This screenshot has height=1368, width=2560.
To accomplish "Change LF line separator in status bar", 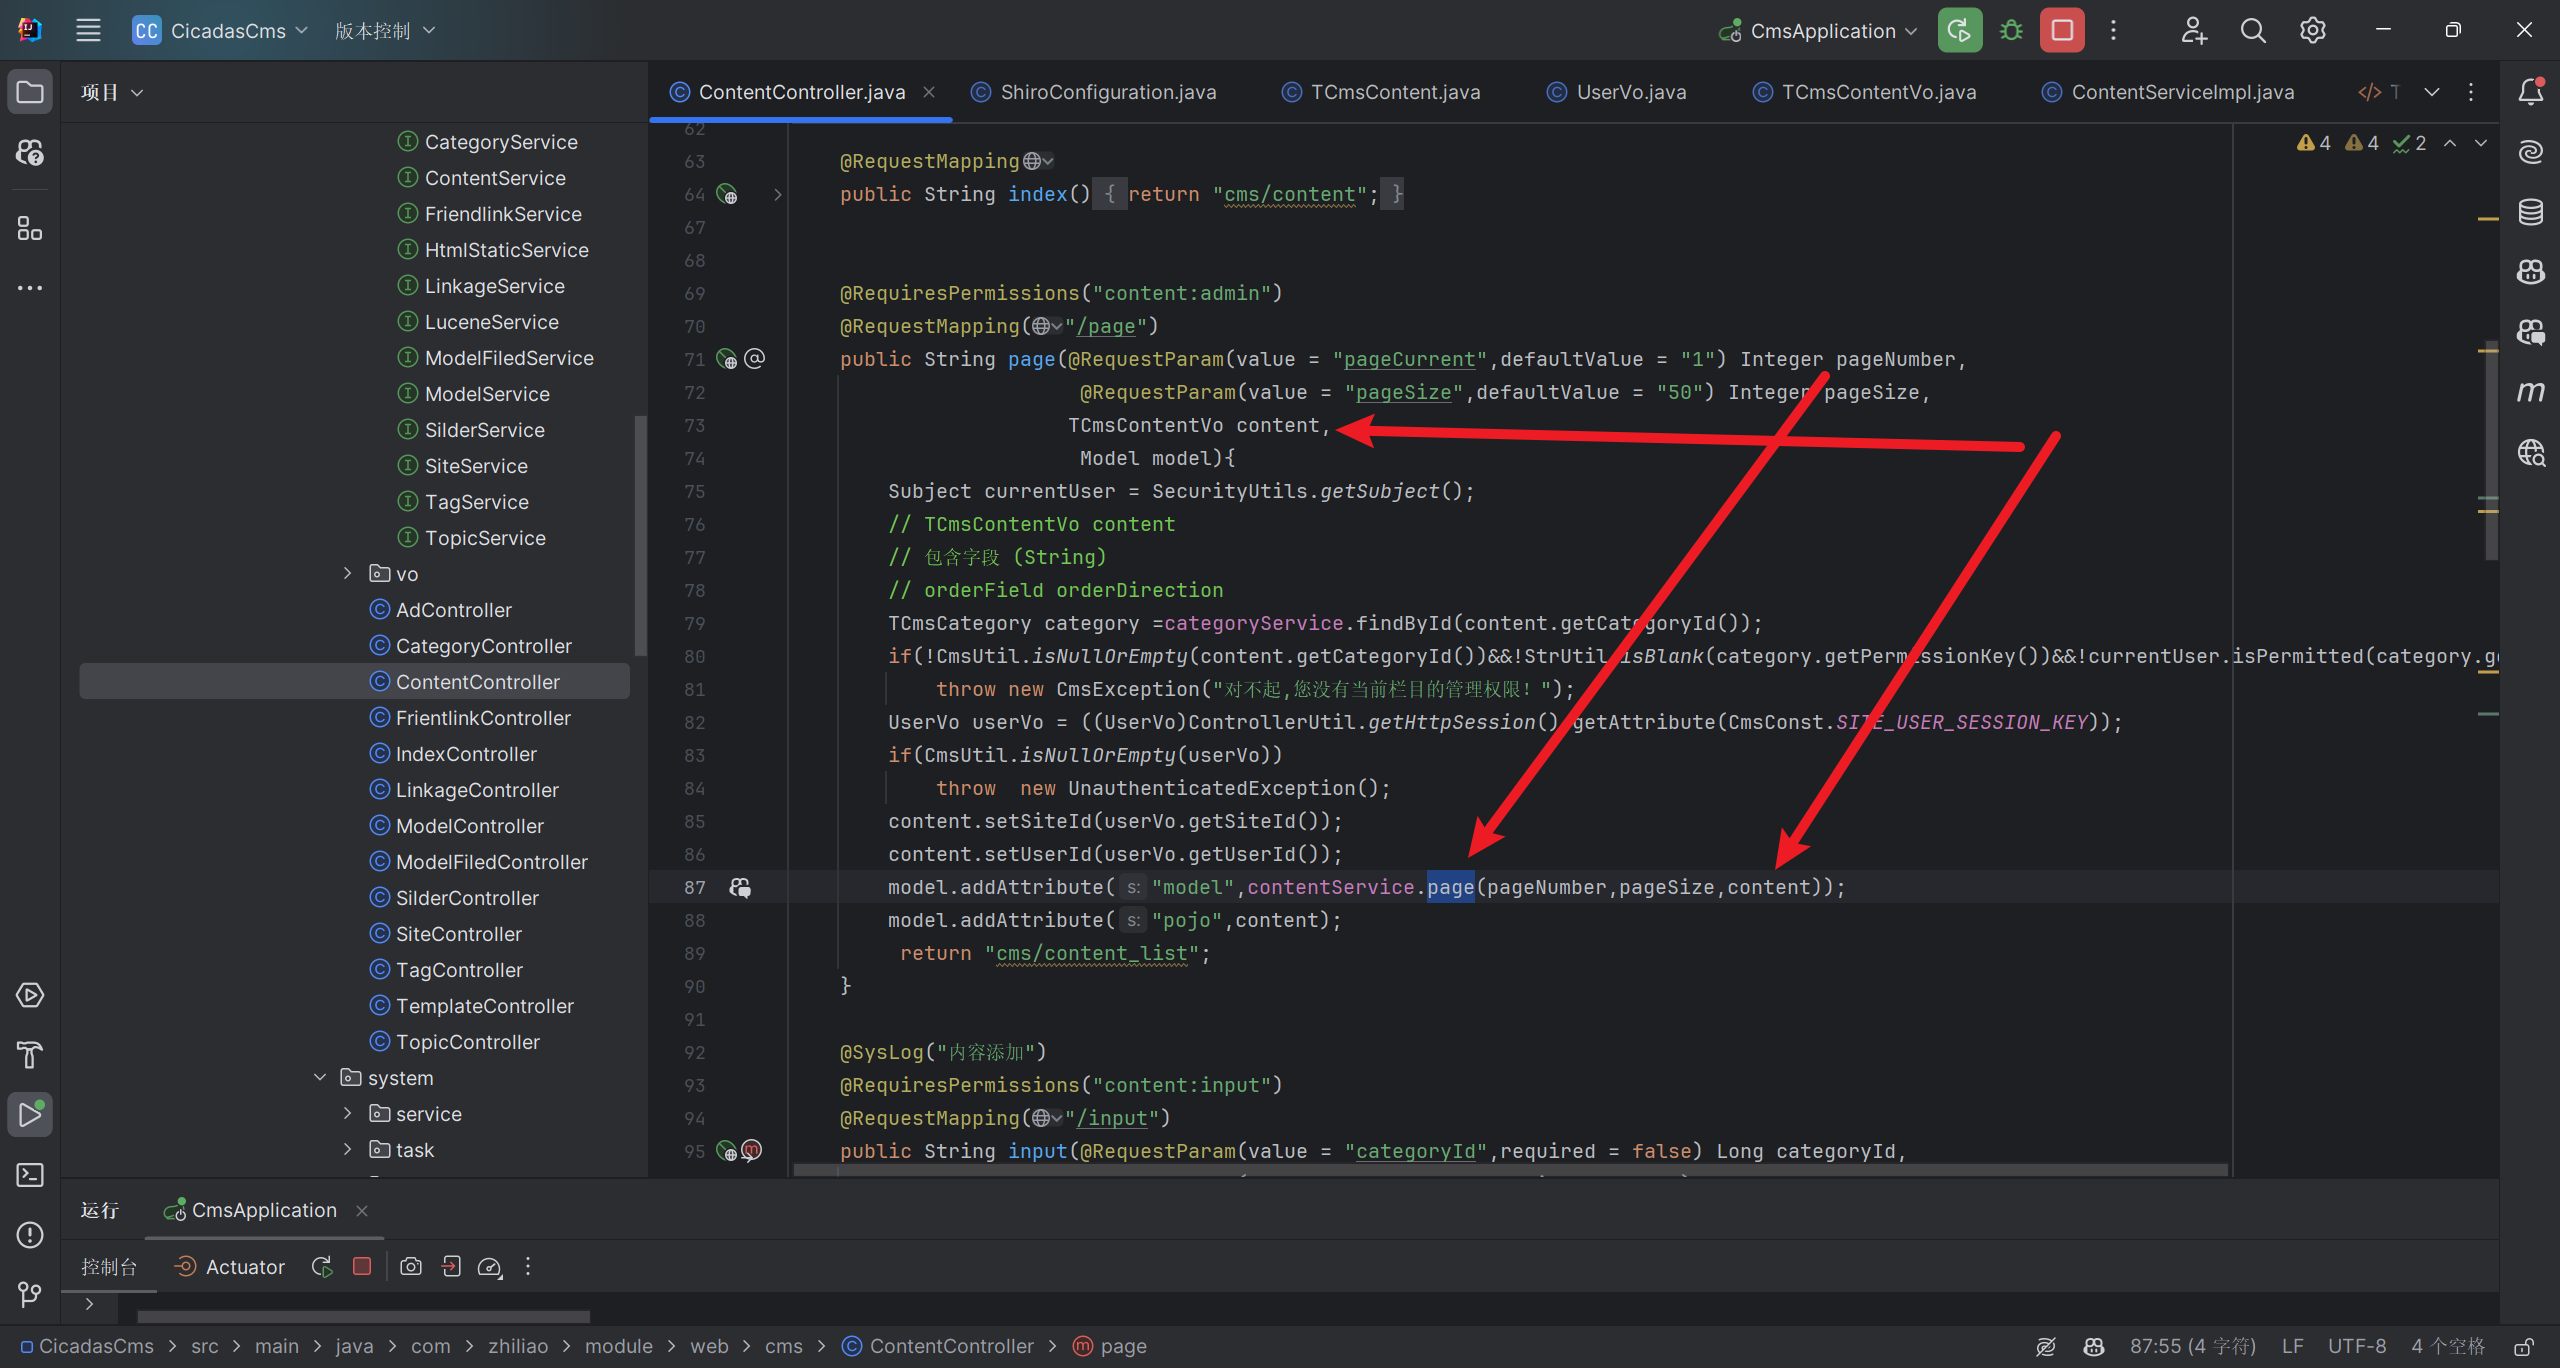I will coord(2293,1346).
